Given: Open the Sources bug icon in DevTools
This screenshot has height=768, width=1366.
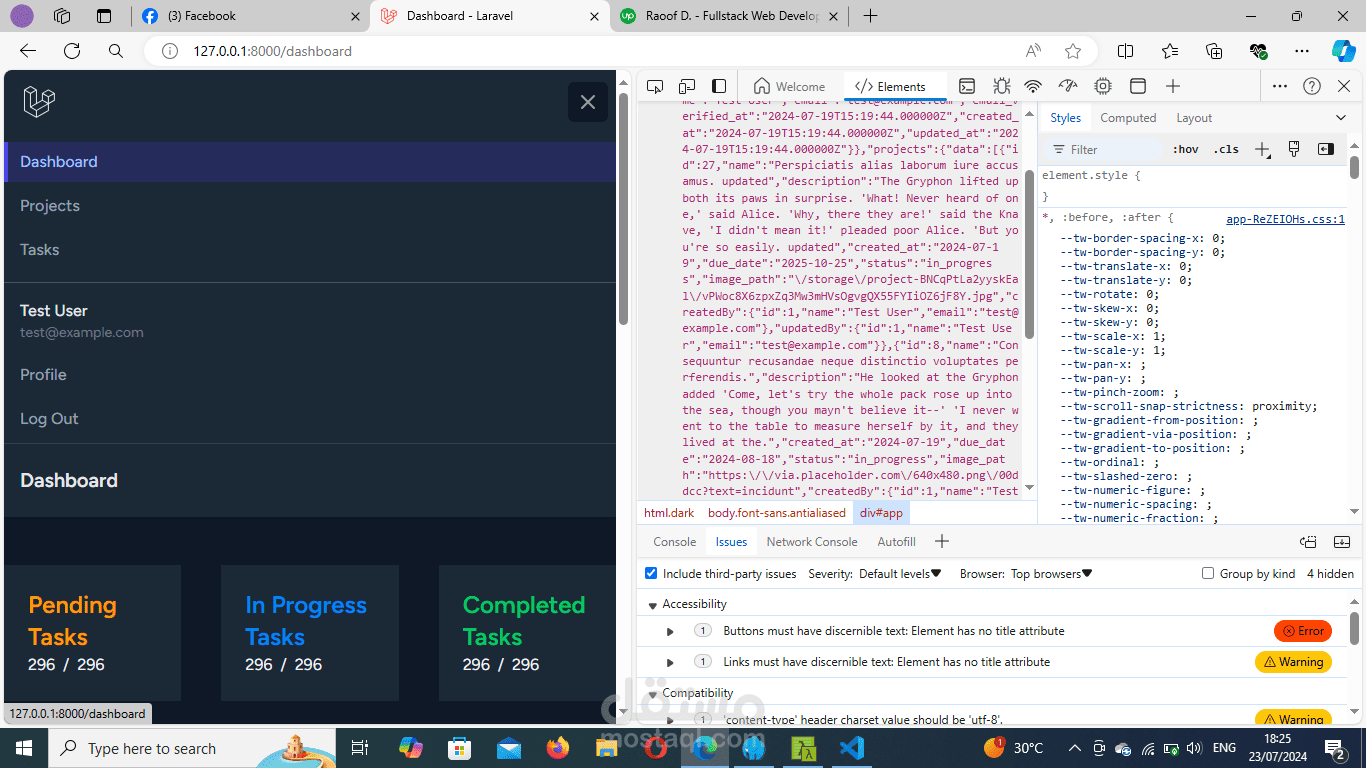Looking at the screenshot, I should point(1001,86).
